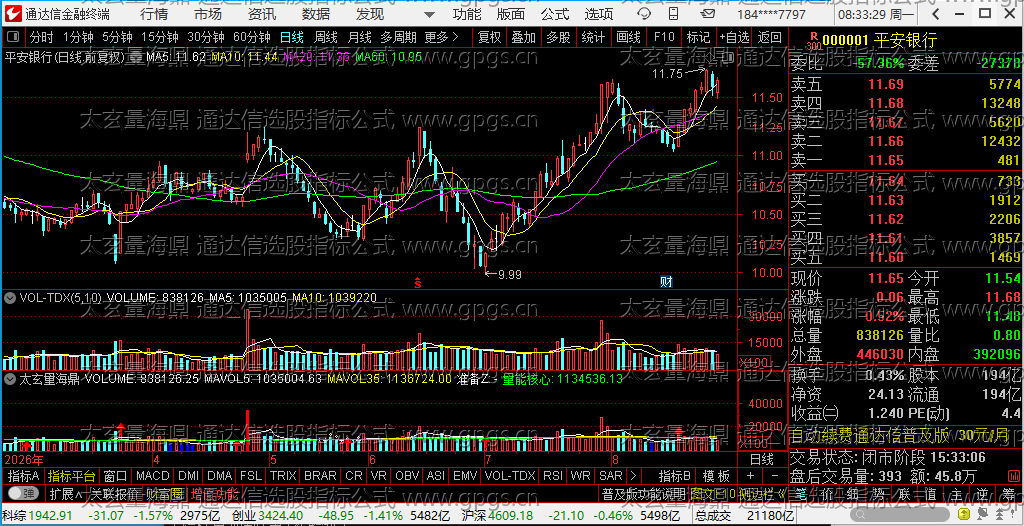
Task: Select the DMI indicator tab
Action: pyautogui.click(x=189, y=476)
